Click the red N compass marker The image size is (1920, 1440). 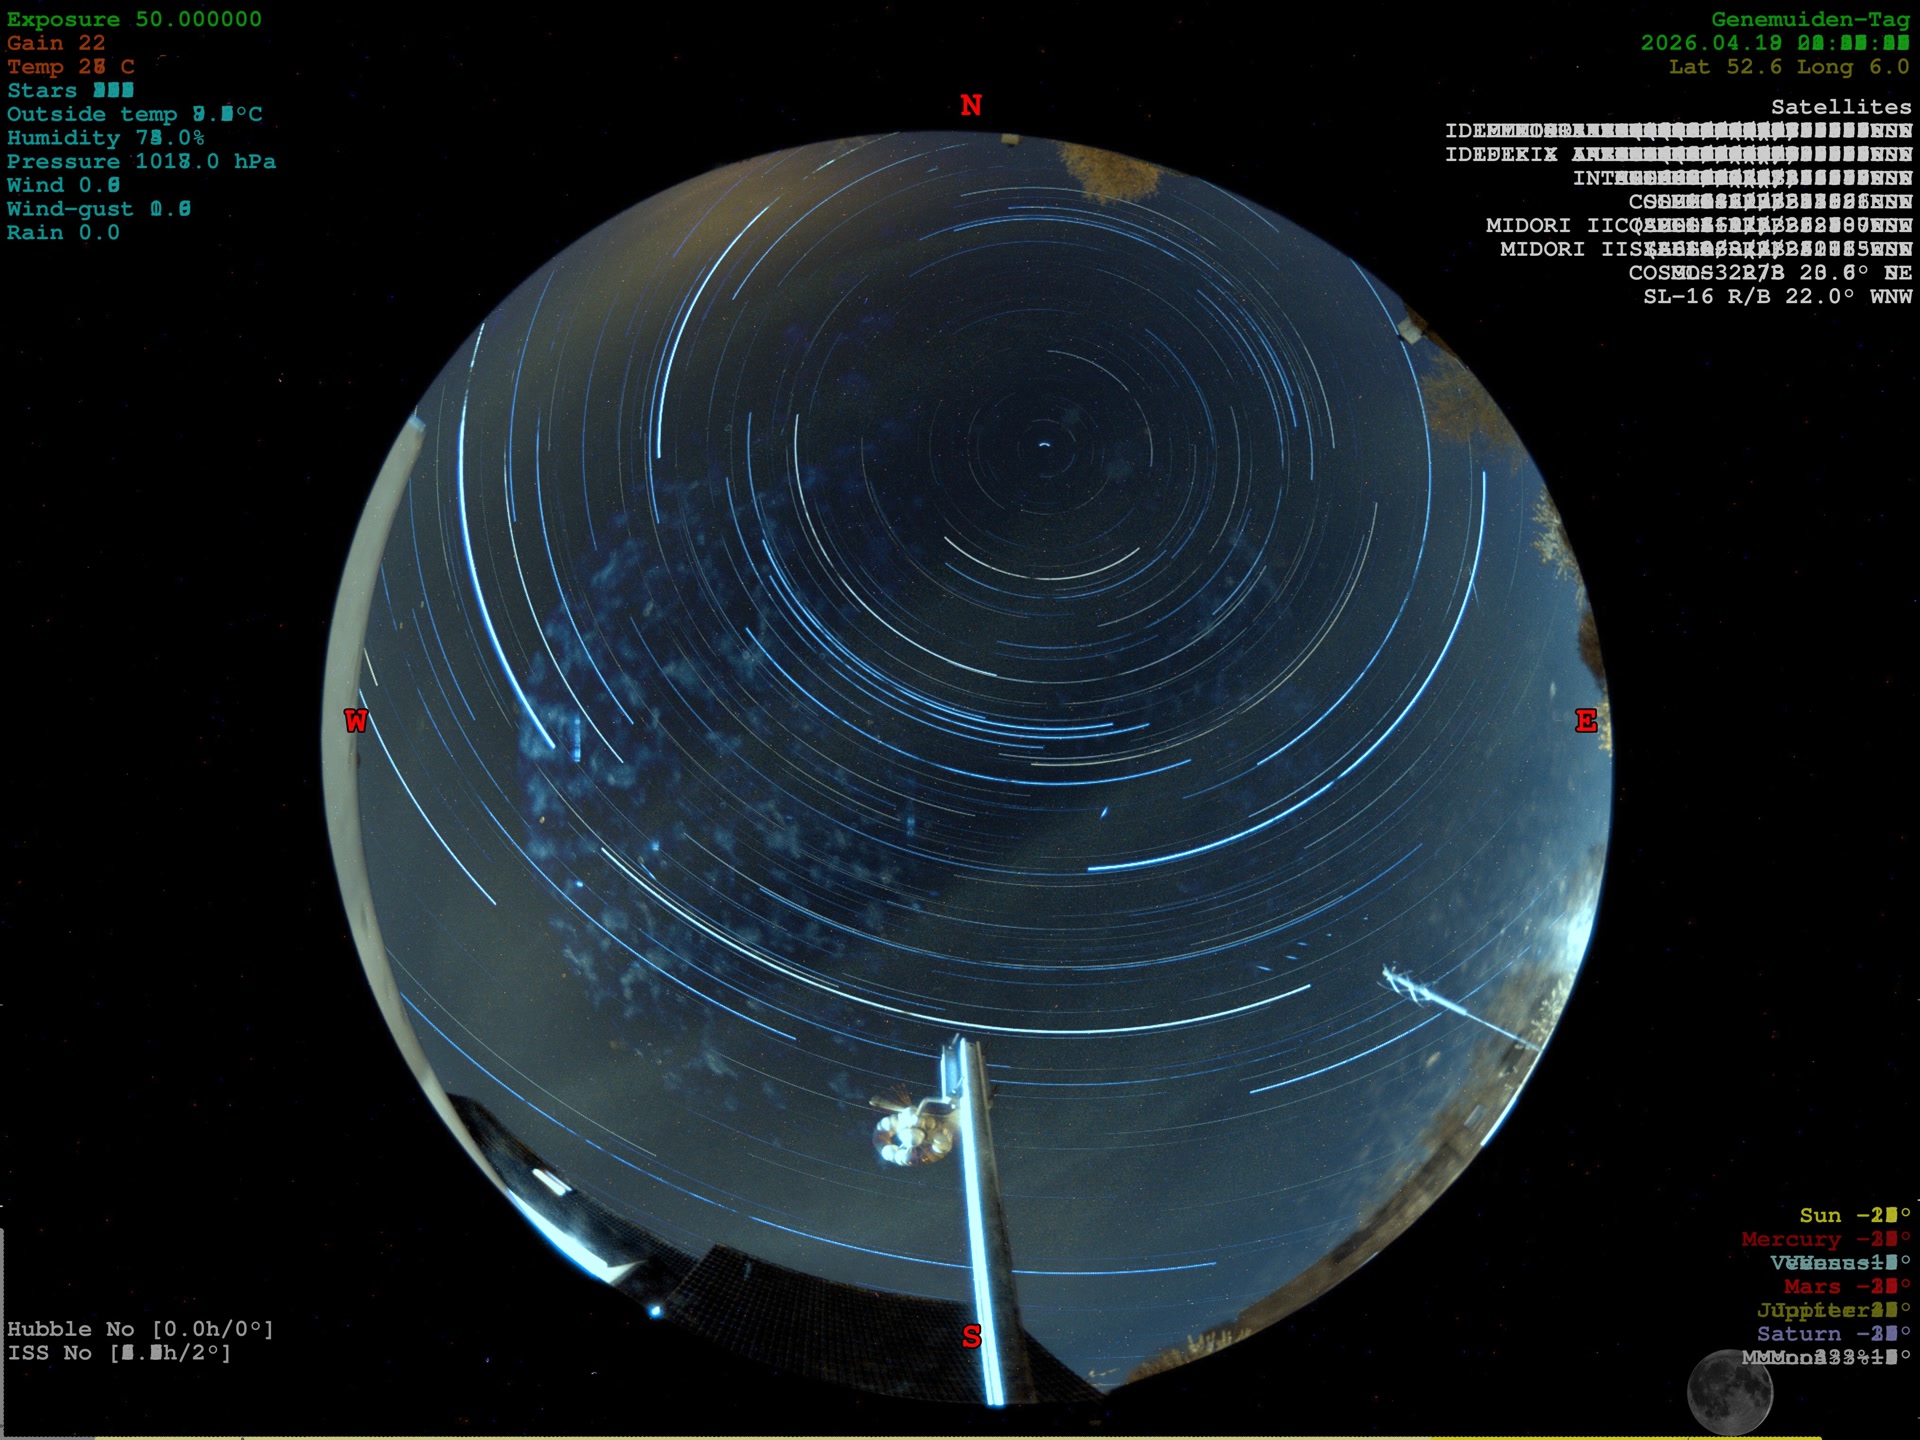pos(971,105)
